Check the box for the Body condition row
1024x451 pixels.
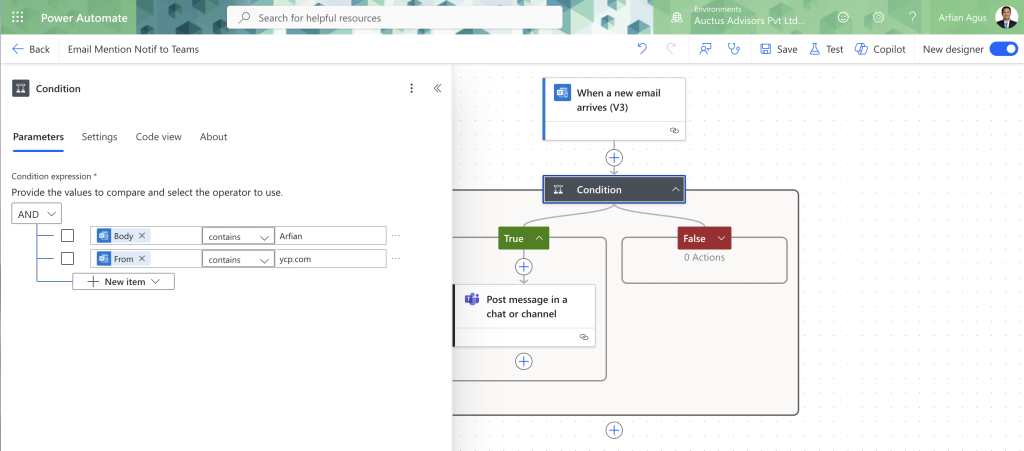[x=67, y=236]
